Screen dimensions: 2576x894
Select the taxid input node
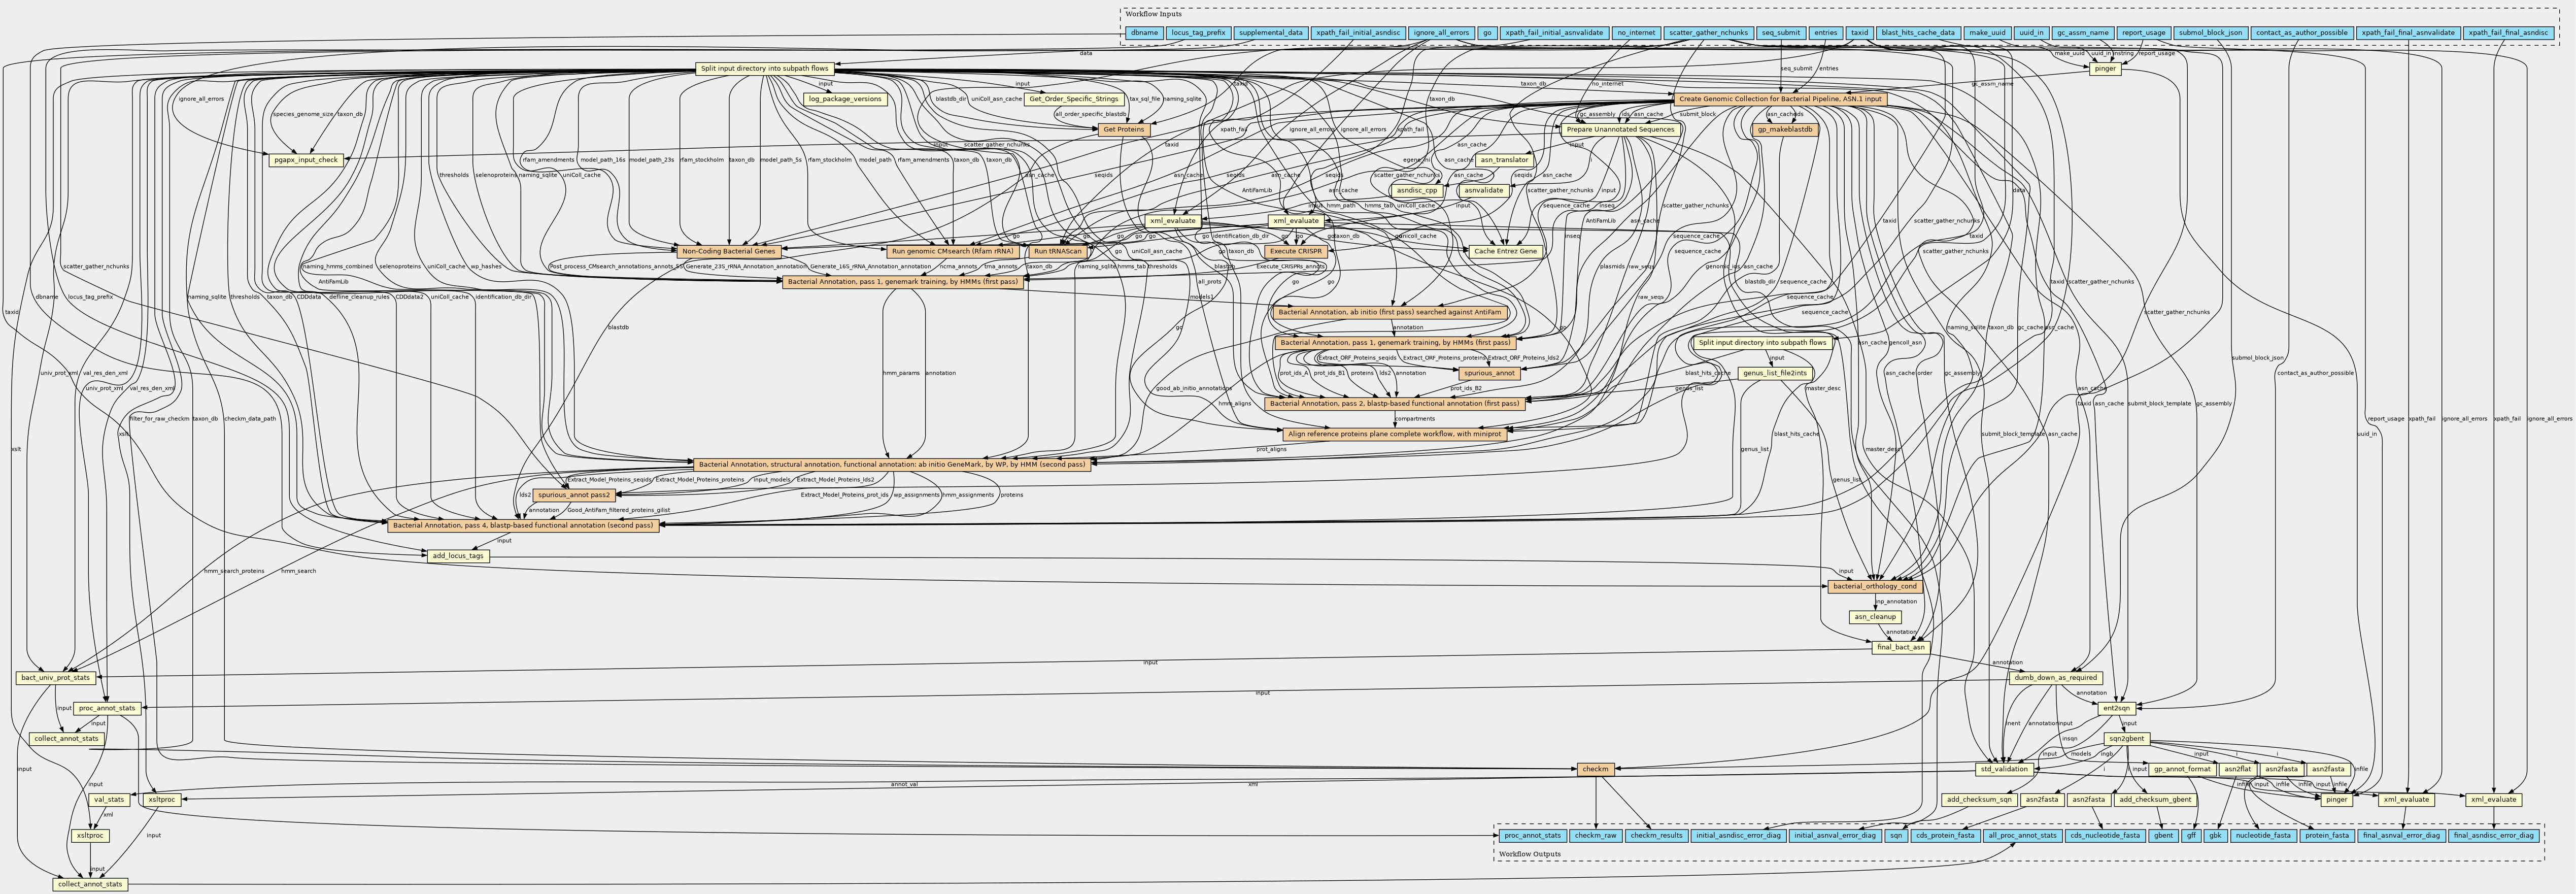(x=1859, y=33)
